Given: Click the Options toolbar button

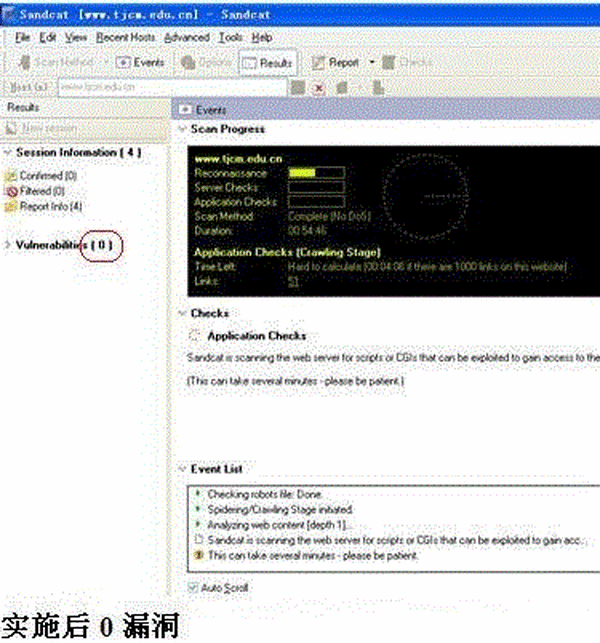Looking at the screenshot, I should [x=207, y=62].
